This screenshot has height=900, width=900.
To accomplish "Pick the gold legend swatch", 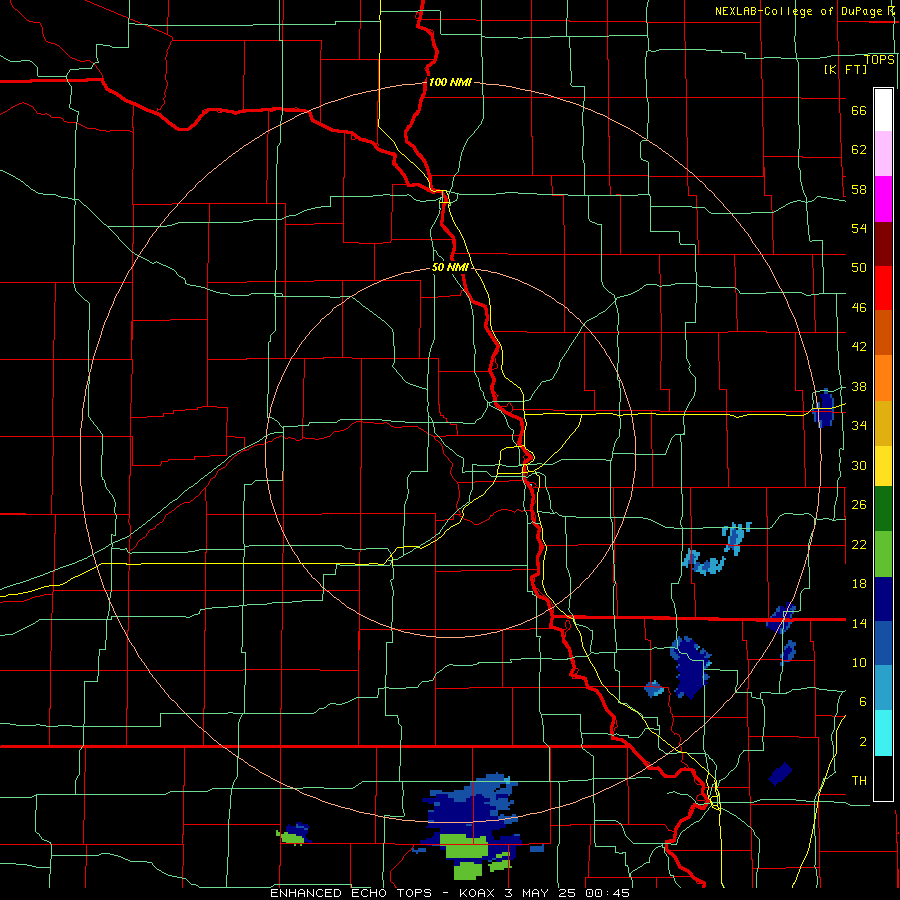I will [883, 423].
